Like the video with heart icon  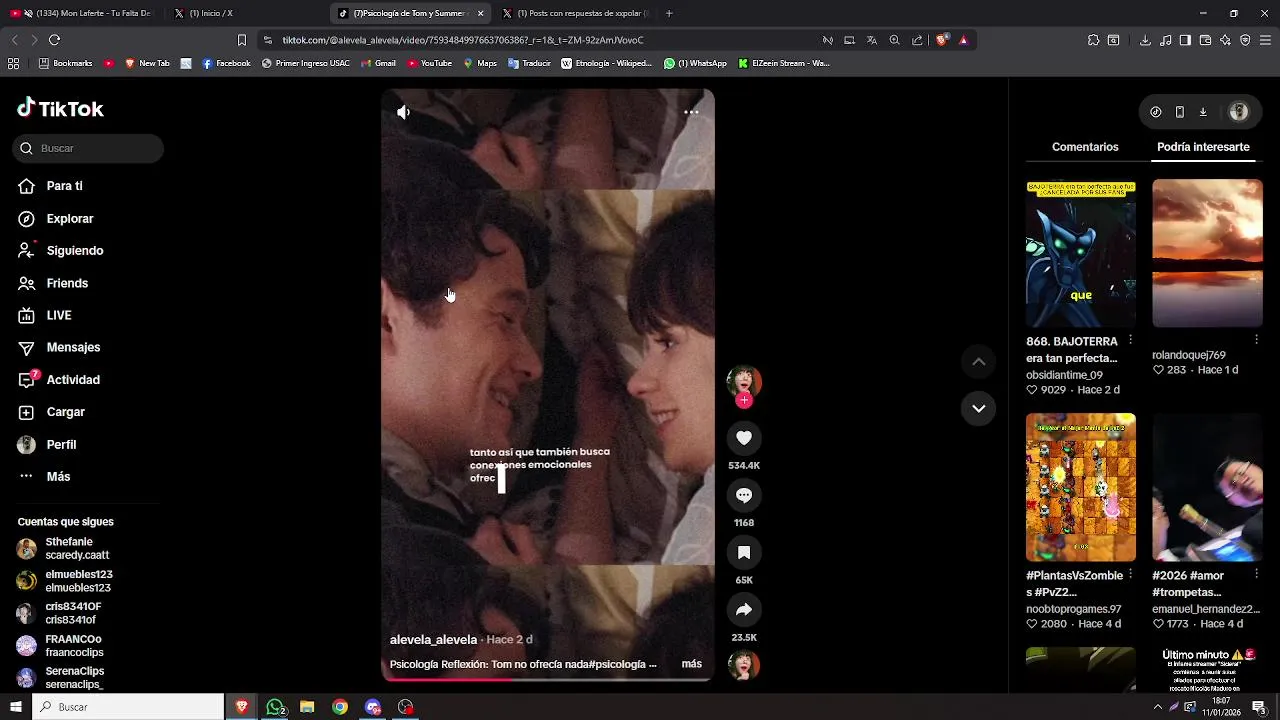point(744,438)
